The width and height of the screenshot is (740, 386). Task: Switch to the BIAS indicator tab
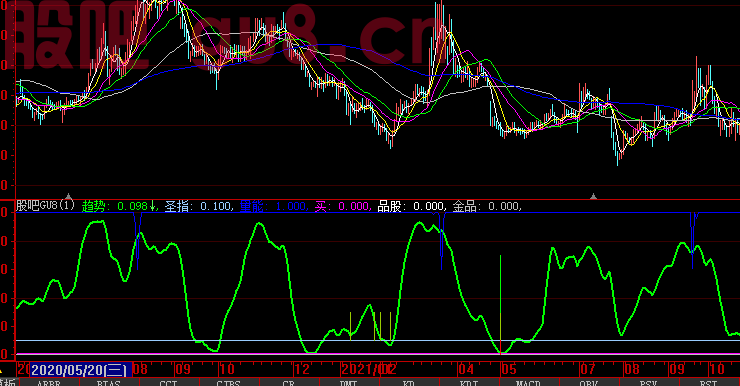pos(109,383)
